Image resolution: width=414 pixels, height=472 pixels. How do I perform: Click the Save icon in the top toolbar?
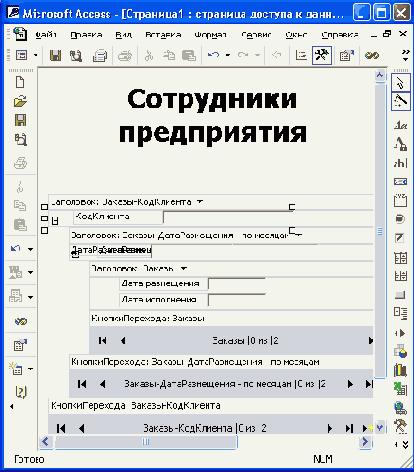click(55, 55)
